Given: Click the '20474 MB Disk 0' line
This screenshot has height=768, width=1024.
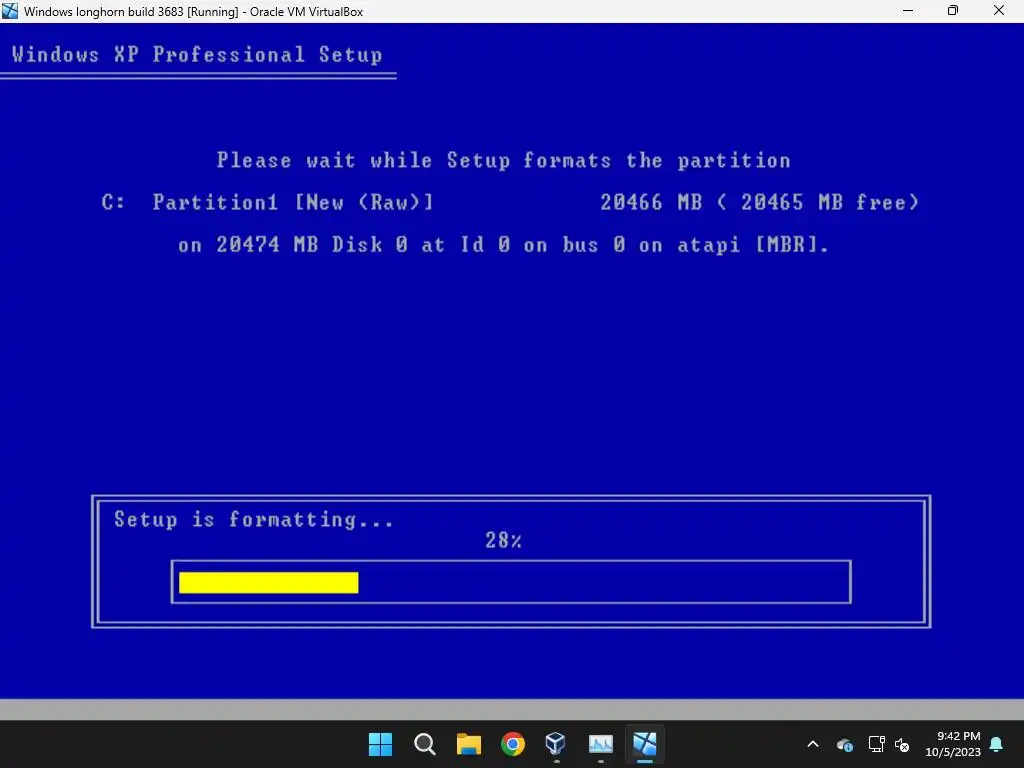Looking at the screenshot, I should (x=504, y=245).
